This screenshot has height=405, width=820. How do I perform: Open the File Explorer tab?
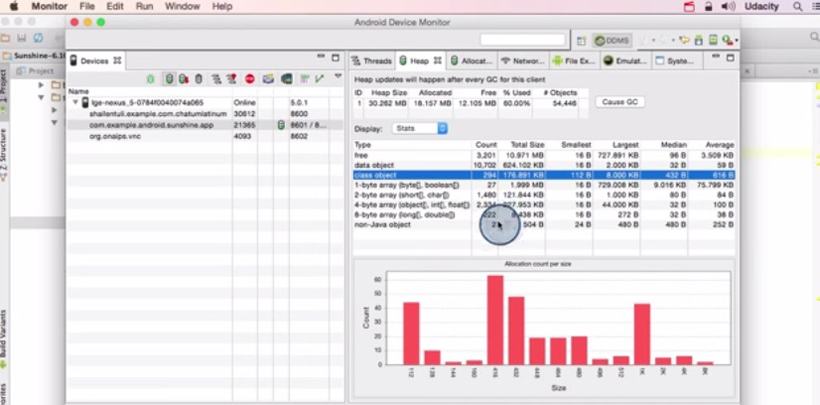(x=574, y=61)
